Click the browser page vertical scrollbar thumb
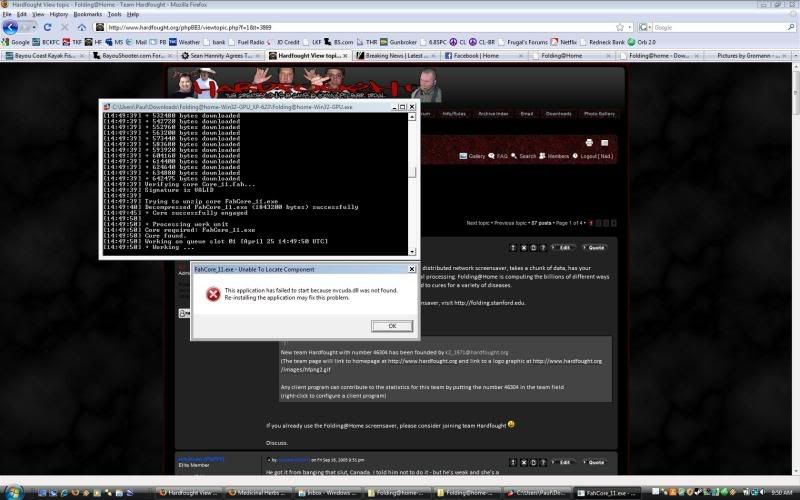The image size is (800, 500). tap(795, 93)
